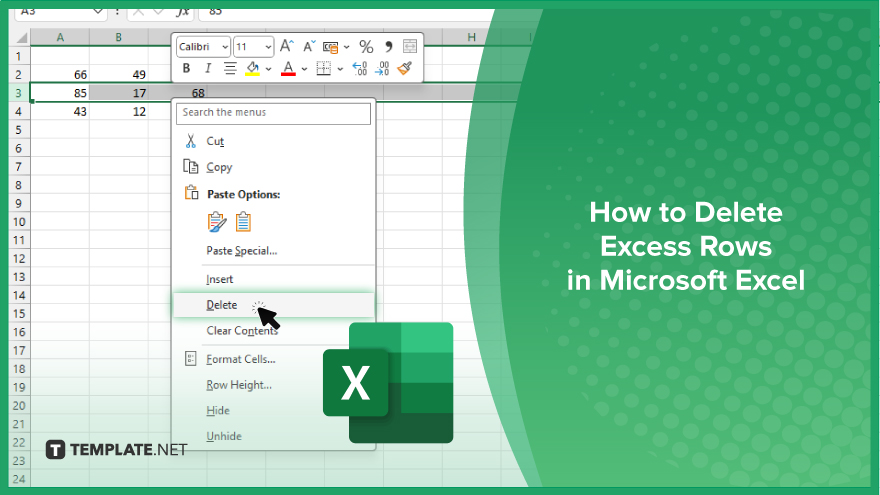The height and width of the screenshot is (495, 880).
Task: Click the Select All corner triangle
Action: click(x=20, y=38)
